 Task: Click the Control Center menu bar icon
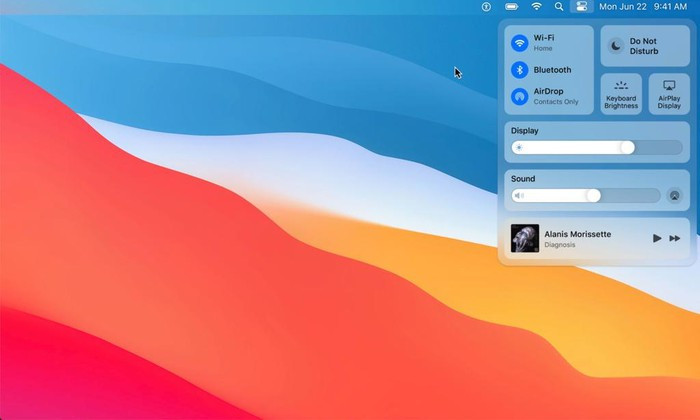[x=581, y=6]
